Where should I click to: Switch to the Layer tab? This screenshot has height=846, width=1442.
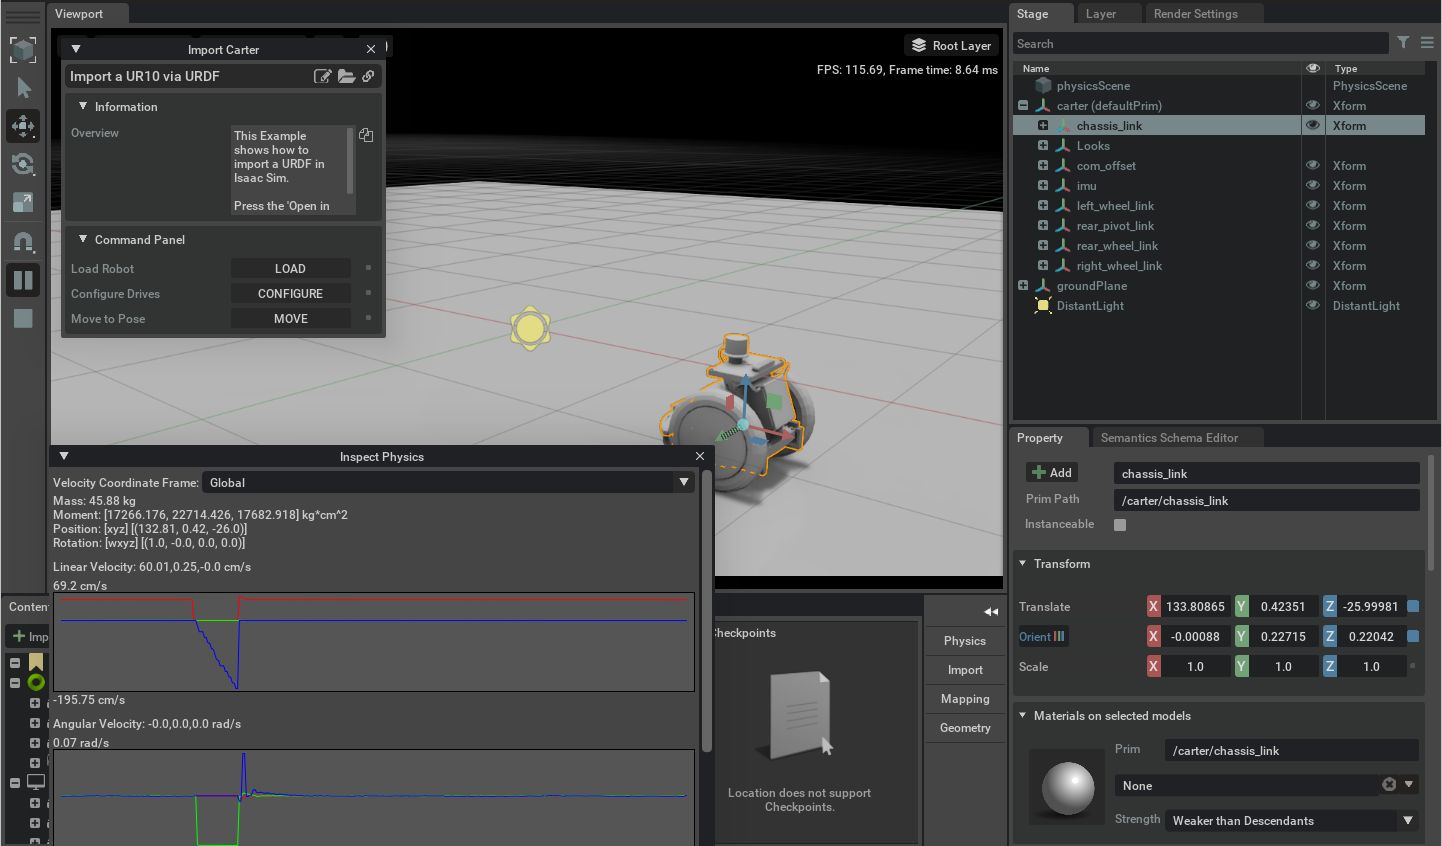pyautogui.click(x=1101, y=14)
